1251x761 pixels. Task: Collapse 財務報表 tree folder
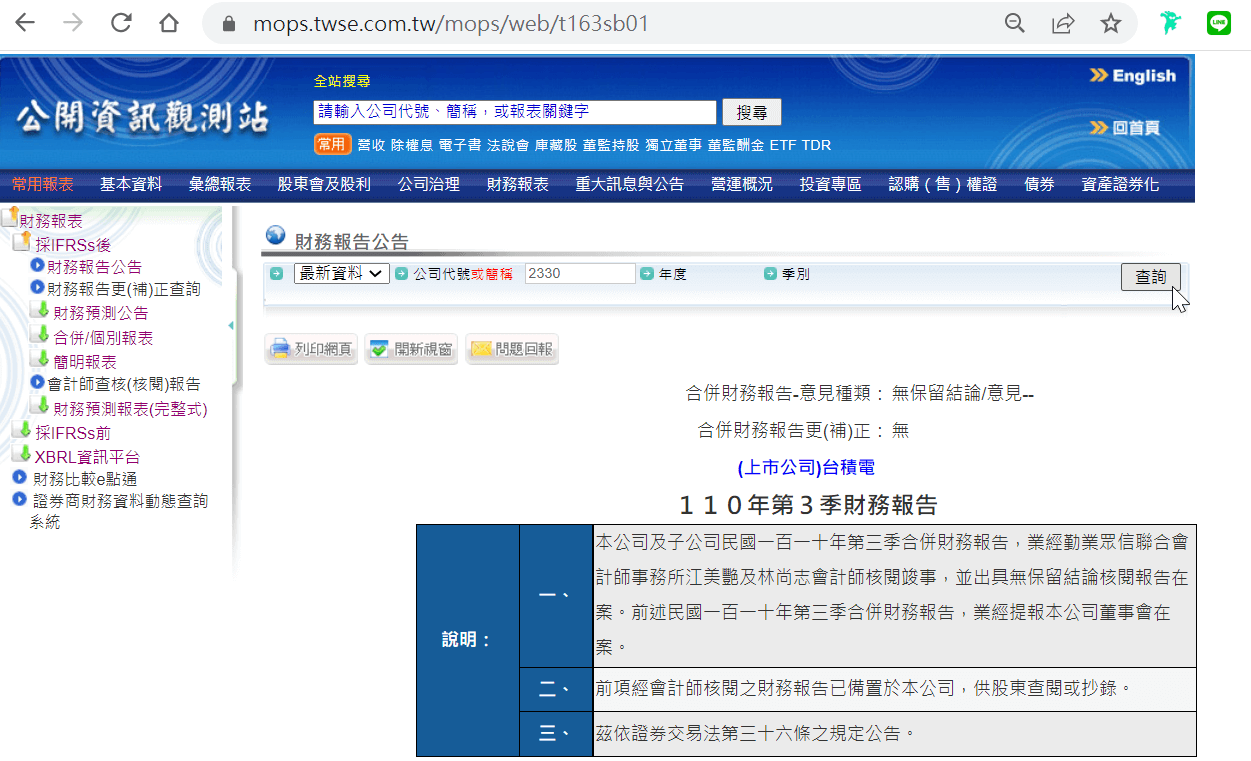point(10,217)
